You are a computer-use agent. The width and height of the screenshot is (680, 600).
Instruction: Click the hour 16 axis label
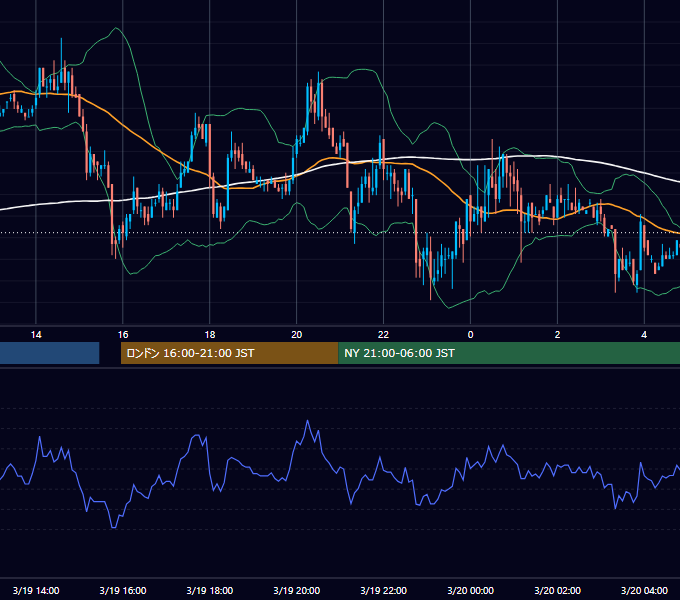123,335
